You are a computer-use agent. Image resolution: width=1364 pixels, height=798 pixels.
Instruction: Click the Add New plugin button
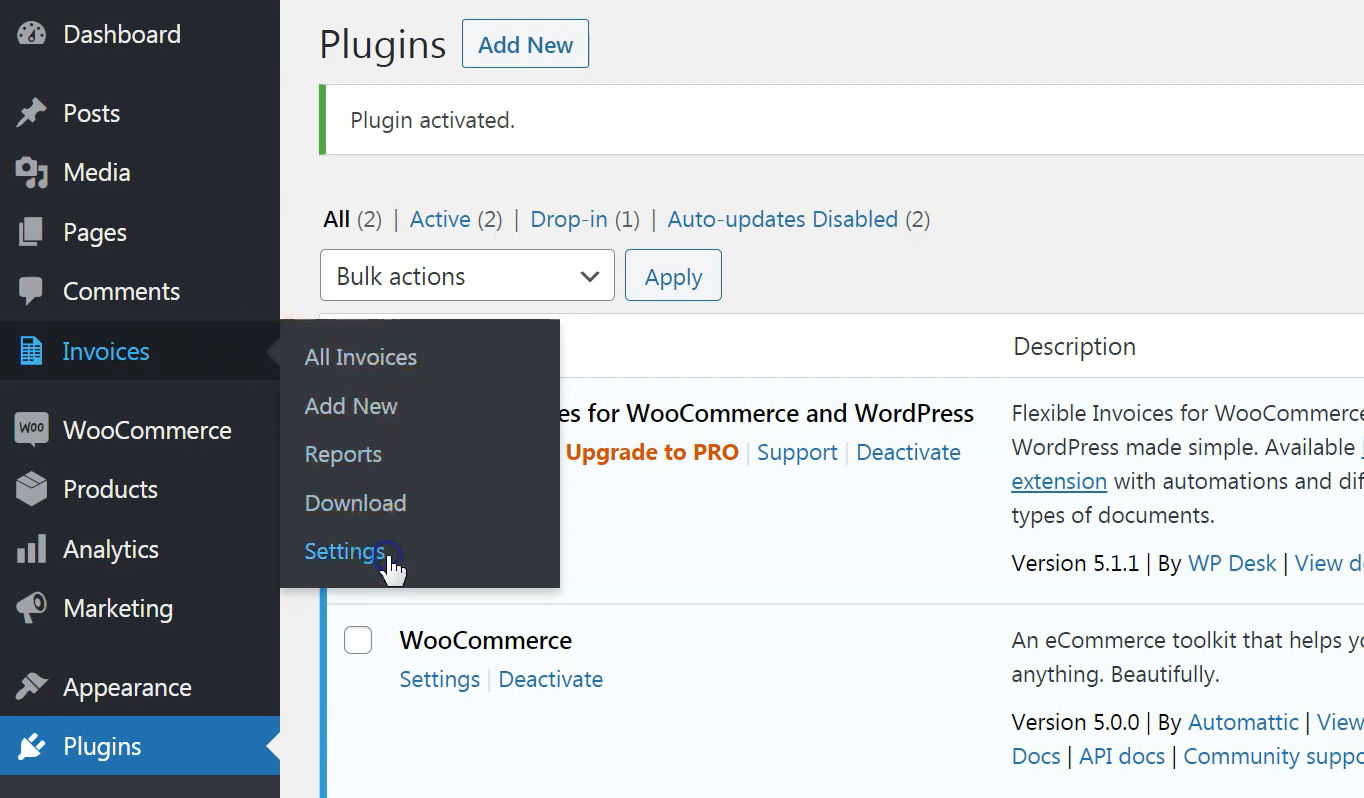coord(525,44)
